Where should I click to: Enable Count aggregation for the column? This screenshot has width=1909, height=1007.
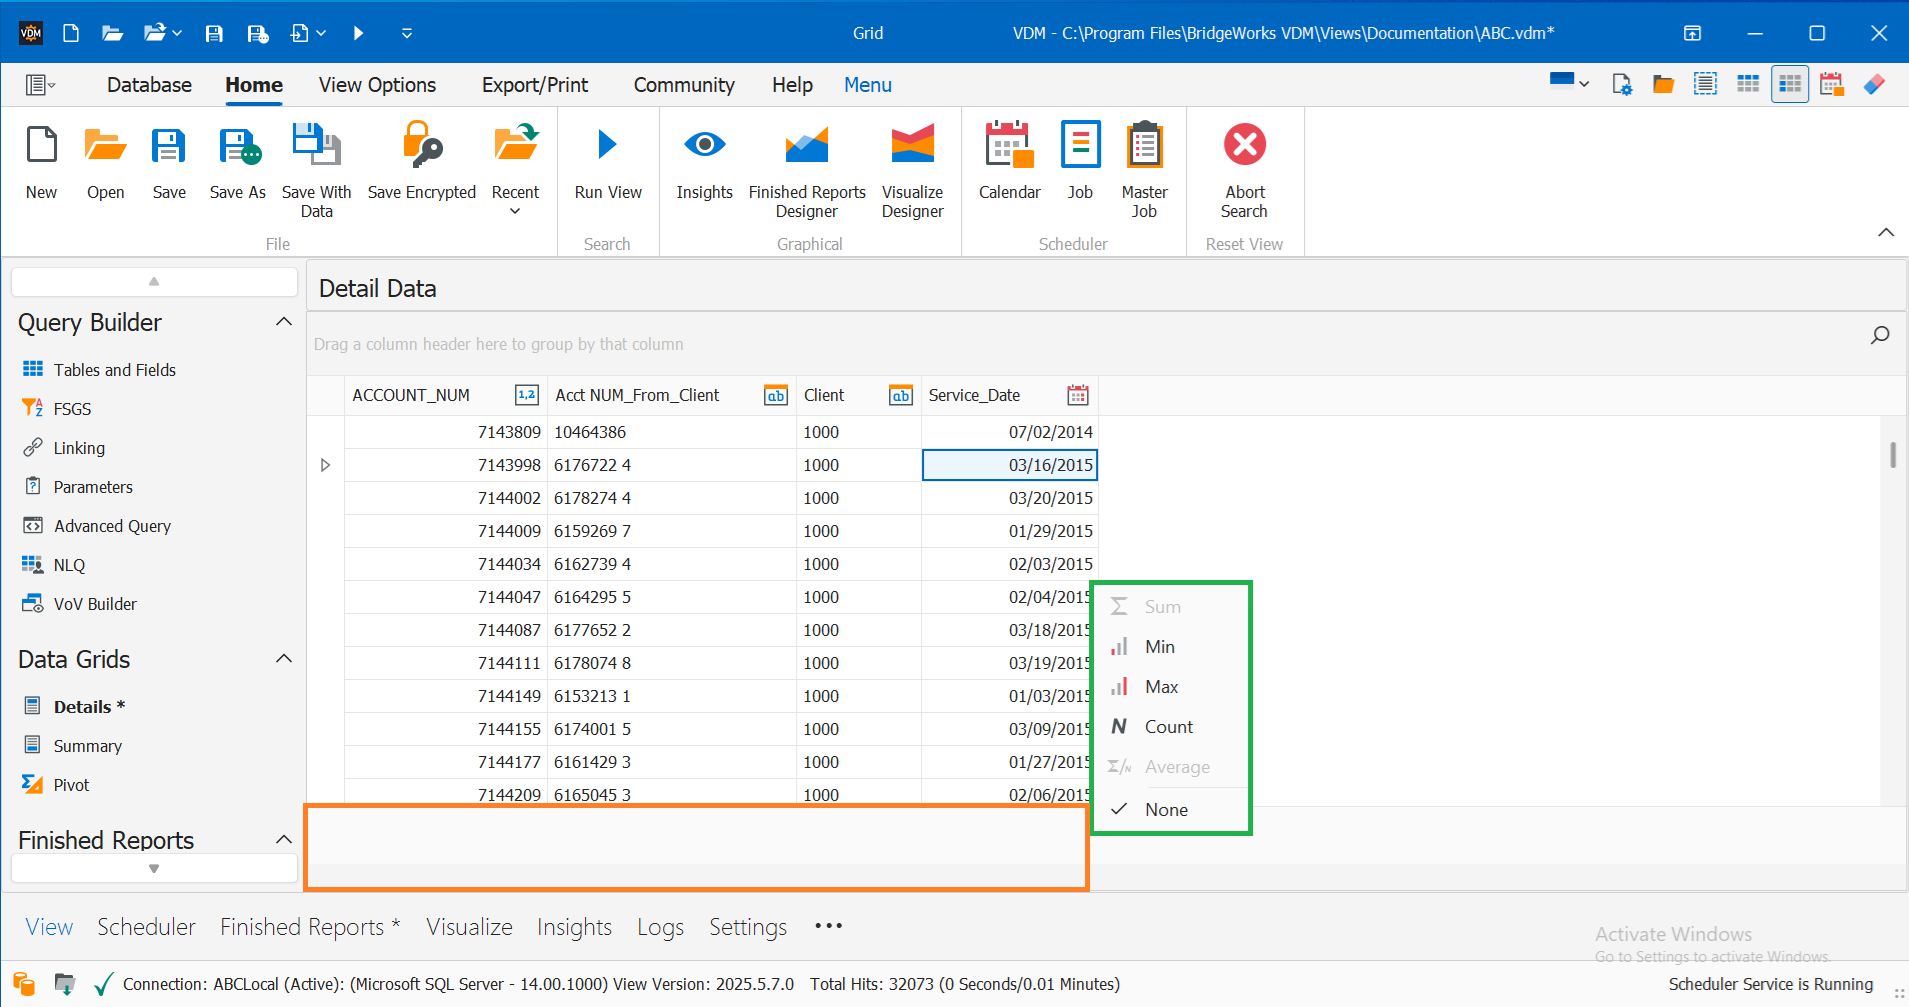[x=1168, y=726]
